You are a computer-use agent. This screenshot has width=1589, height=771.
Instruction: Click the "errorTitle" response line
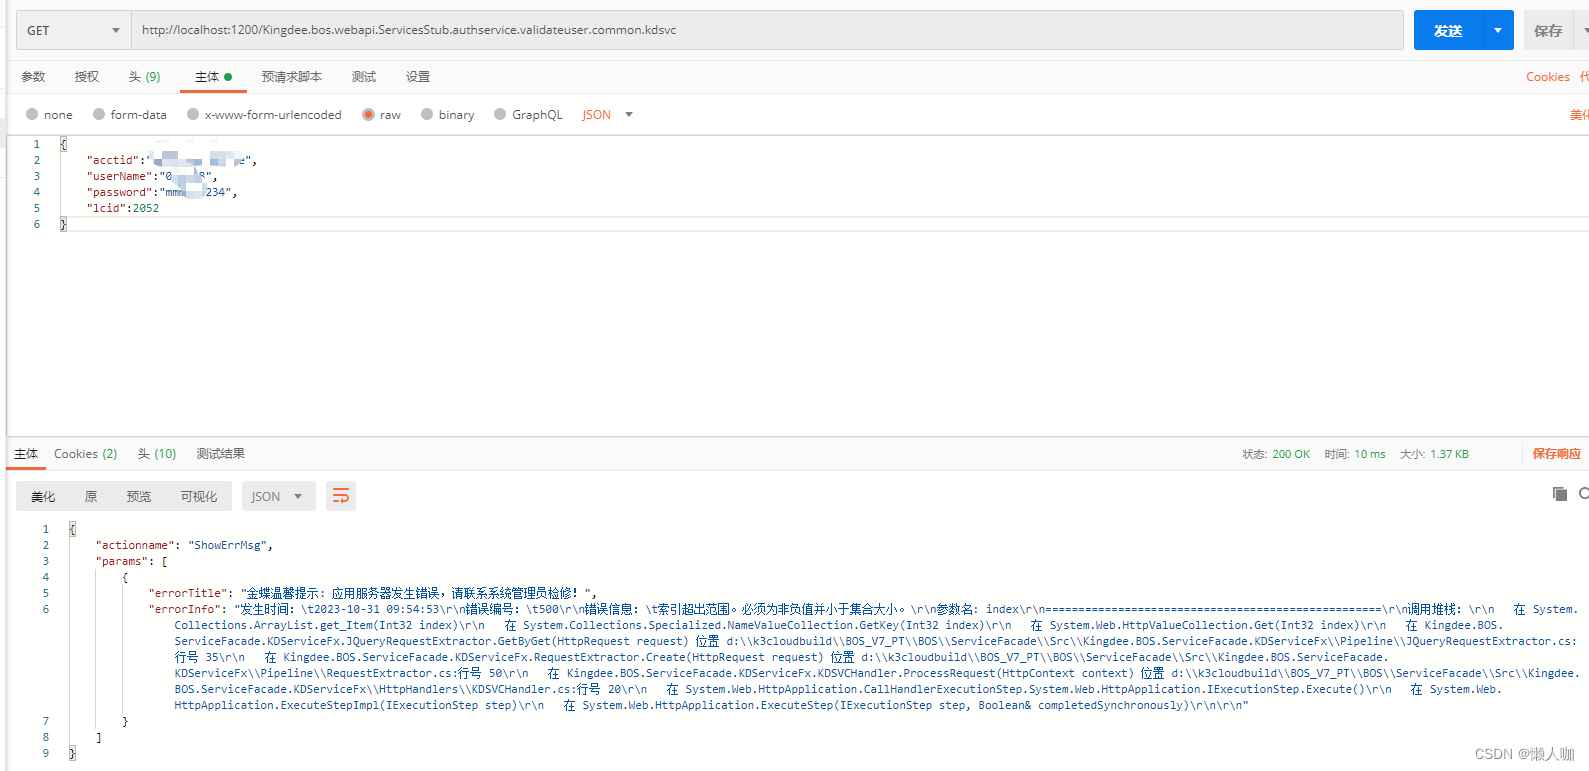pos(372,593)
